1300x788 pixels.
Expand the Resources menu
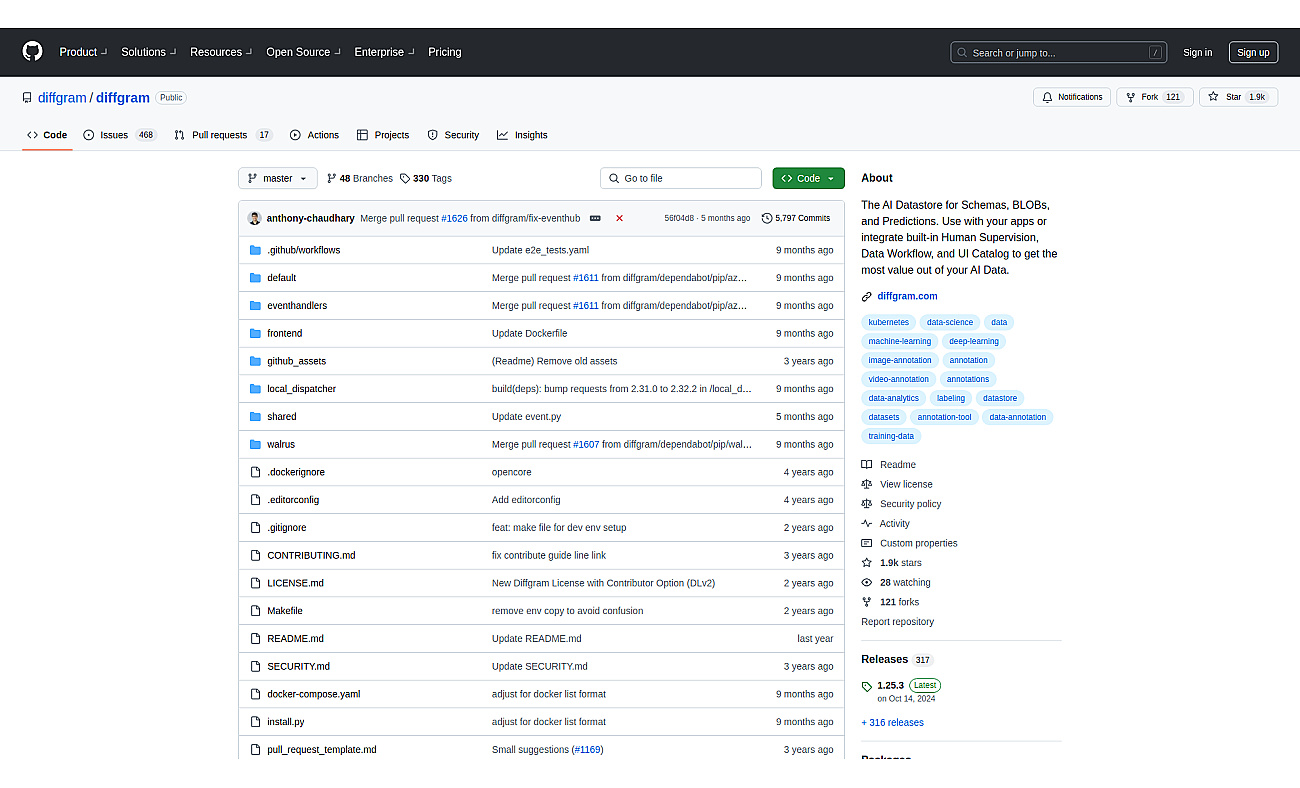point(221,52)
